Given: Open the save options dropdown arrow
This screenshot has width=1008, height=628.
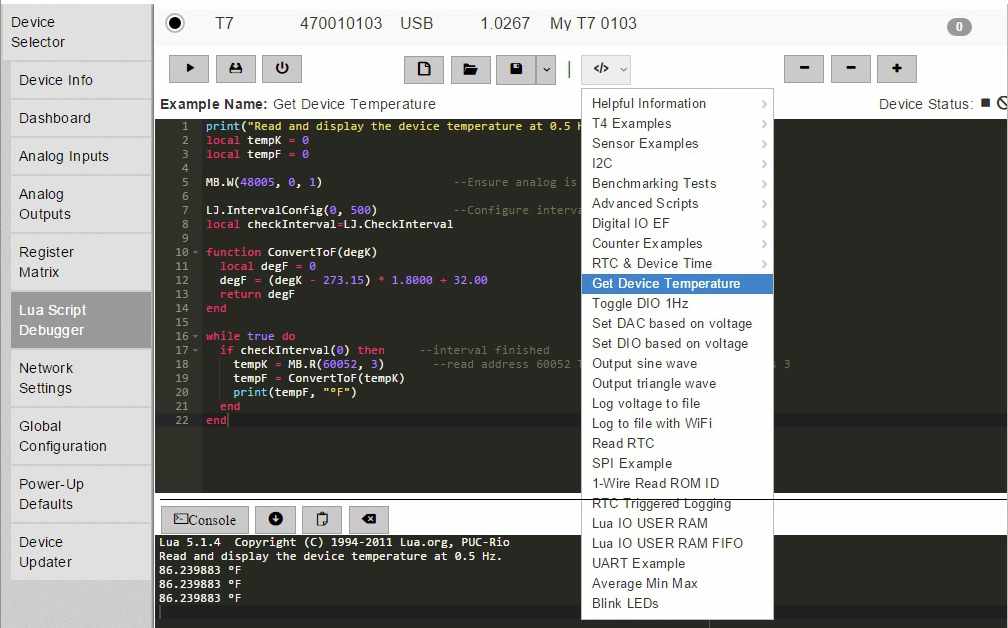Looking at the screenshot, I should click(x=549, y=69).
